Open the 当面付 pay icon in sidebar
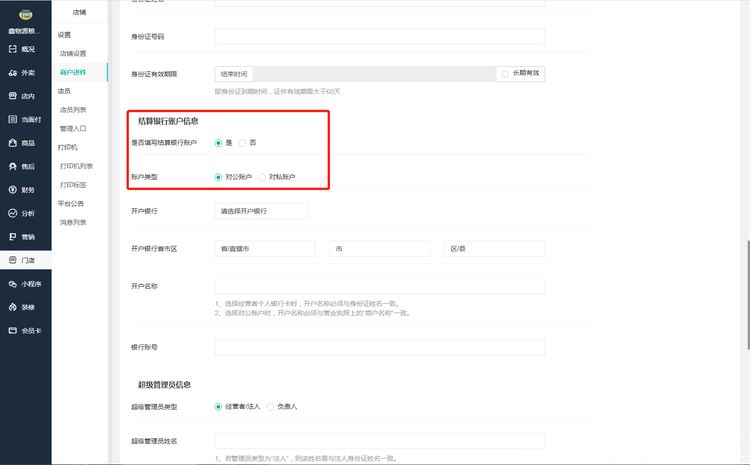The image size is (750, 465). click(x=13, y=119)
